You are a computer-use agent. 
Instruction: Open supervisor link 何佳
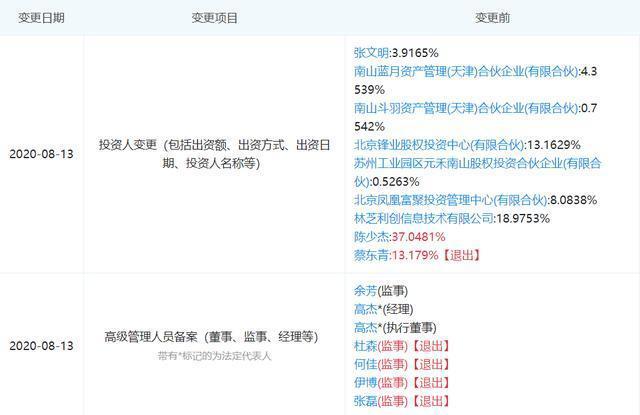click(x=365, y=364)
